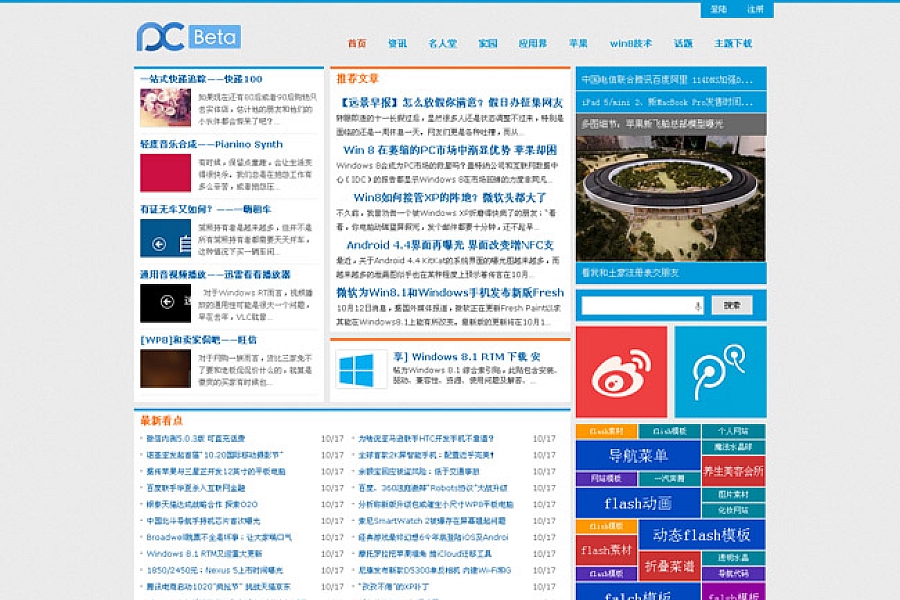Viewport: 900px width, 600px height.
Task: Click the Apple spaceship campus model photo
Action: point(670,199)
